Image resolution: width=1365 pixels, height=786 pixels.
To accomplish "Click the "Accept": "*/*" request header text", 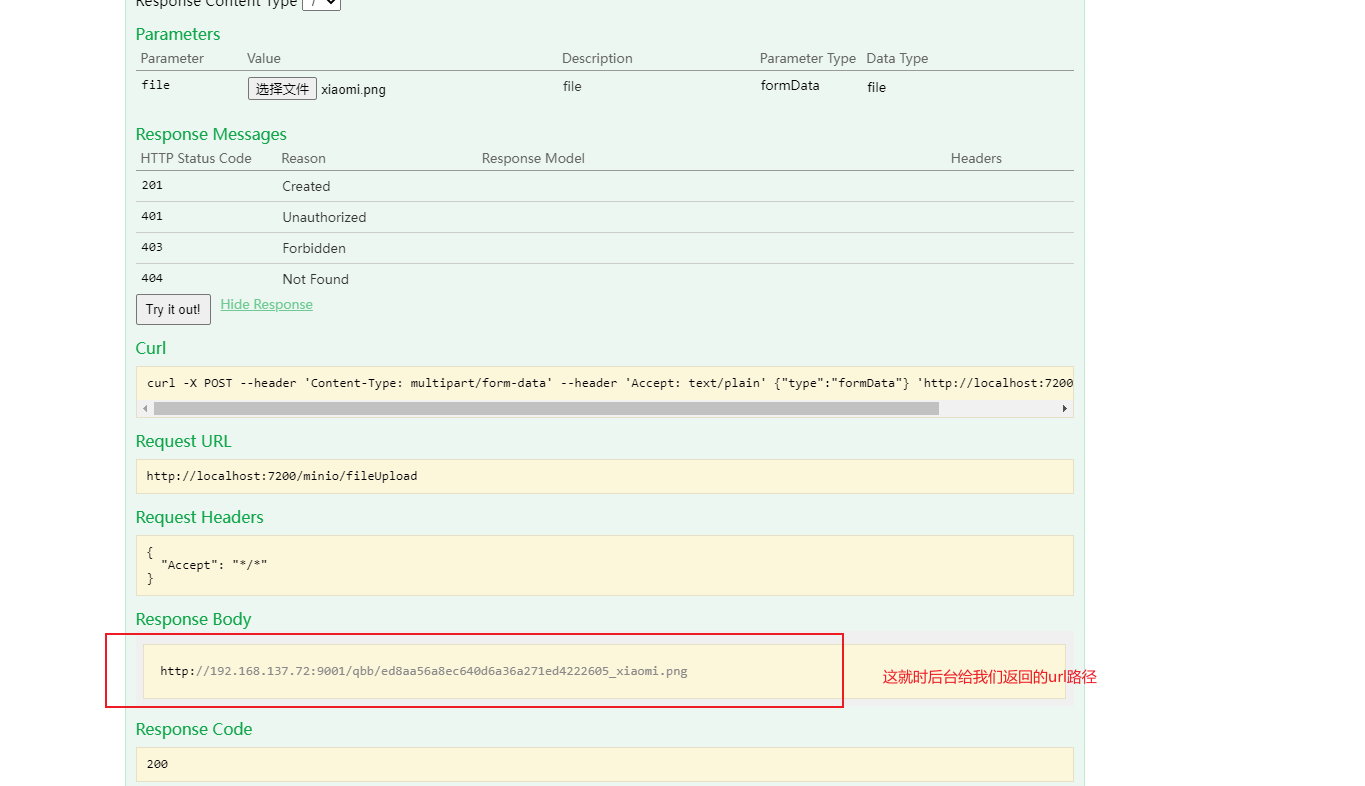I will click(x=214, y=565).
